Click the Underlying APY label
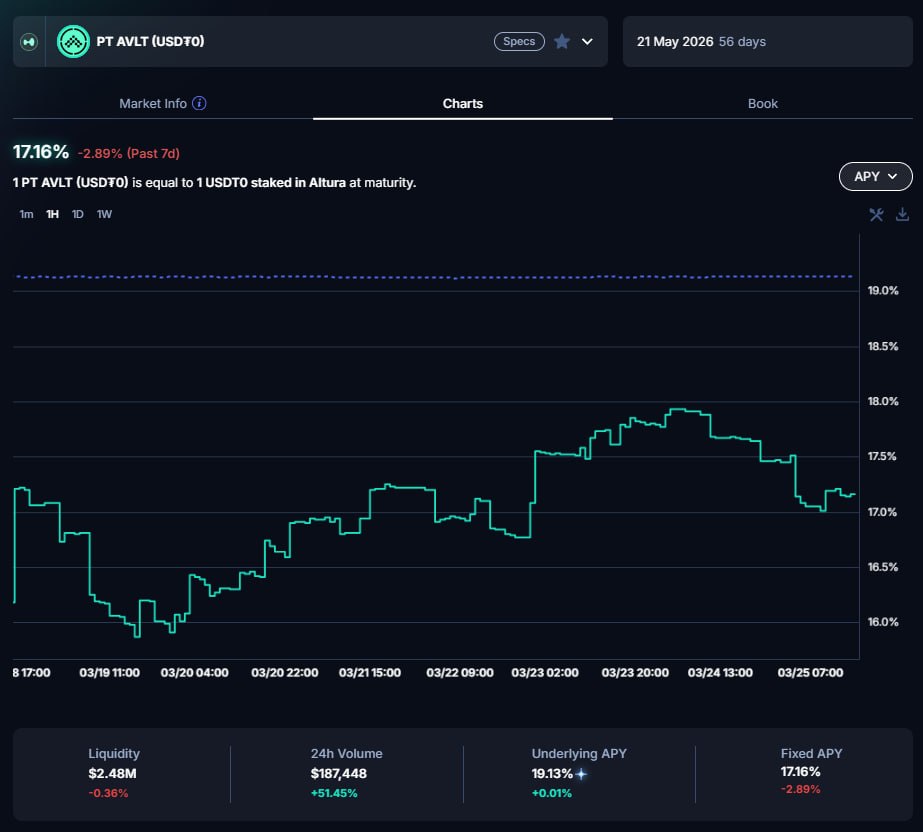Image resolution: width=923 pixels, height=832 pixels. click(x=579, y=754)
